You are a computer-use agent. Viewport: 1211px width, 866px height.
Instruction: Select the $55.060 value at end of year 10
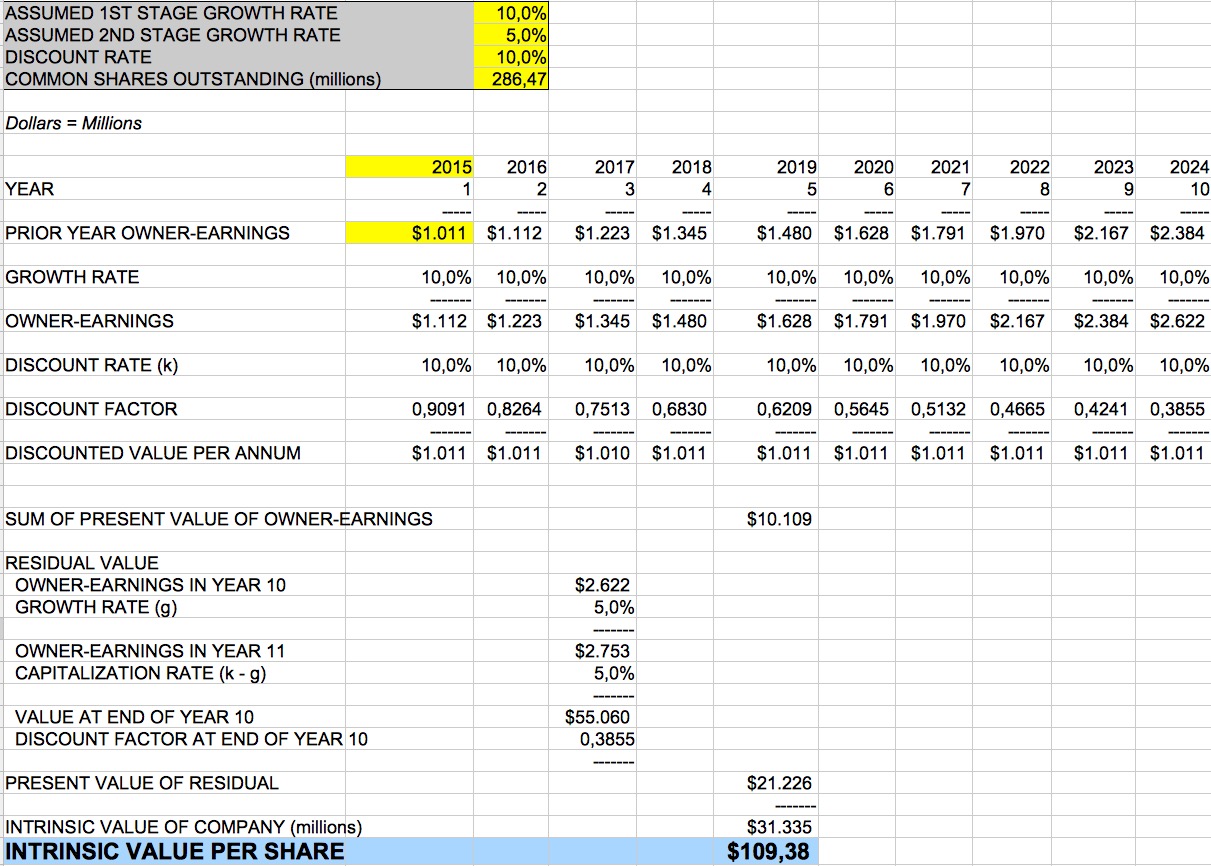pyautogui.click(x=597, y=717)
